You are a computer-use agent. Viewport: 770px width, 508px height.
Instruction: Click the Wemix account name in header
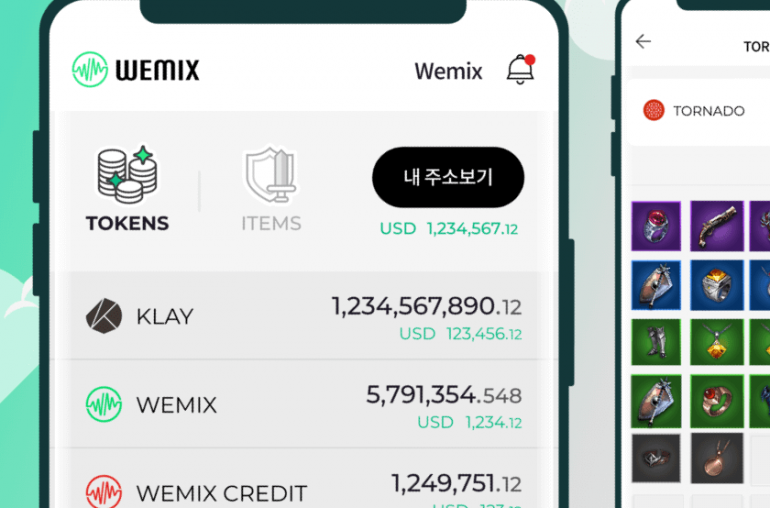[448, 71]
